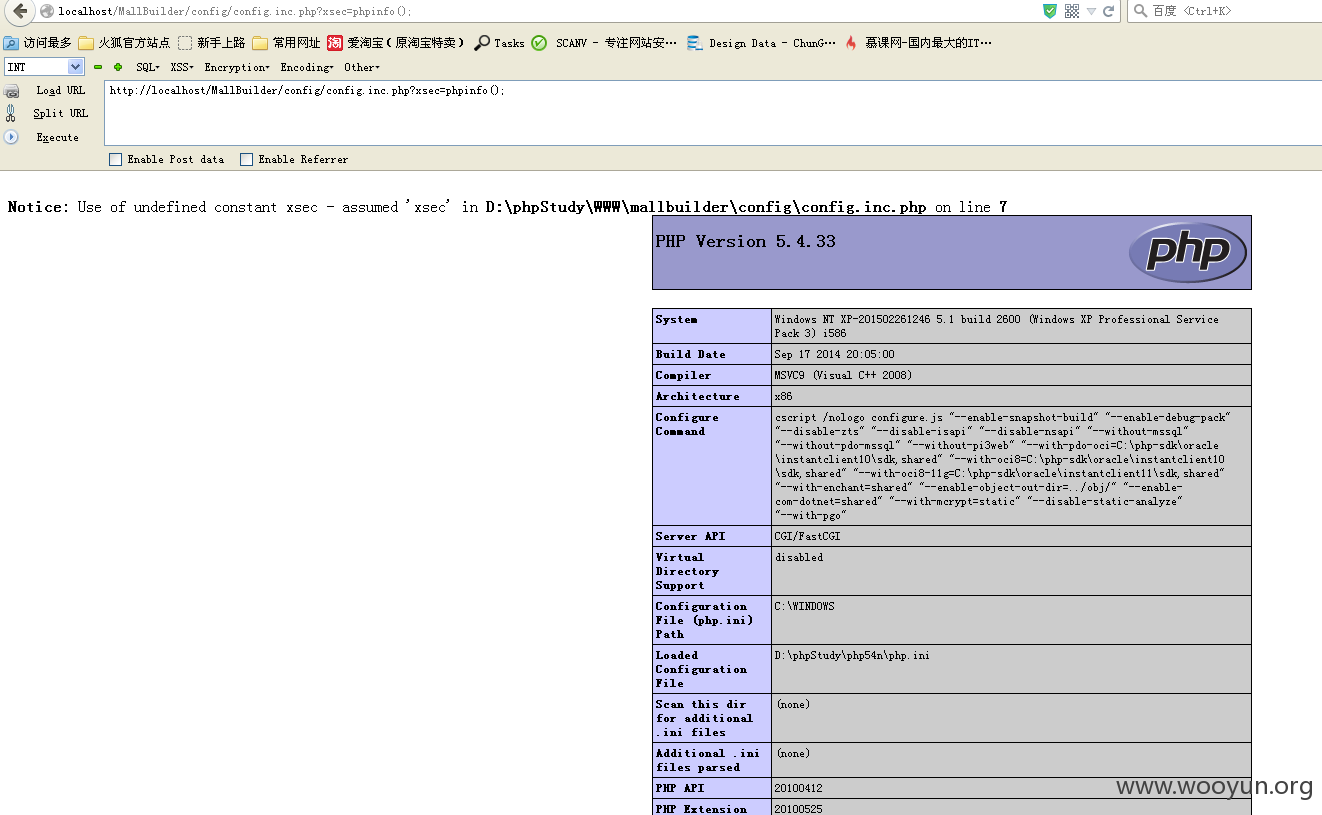The height and width of the screenshot is (815, 1322).
Task: Open the QR code icon in address bar
Action: [1071, 11]
